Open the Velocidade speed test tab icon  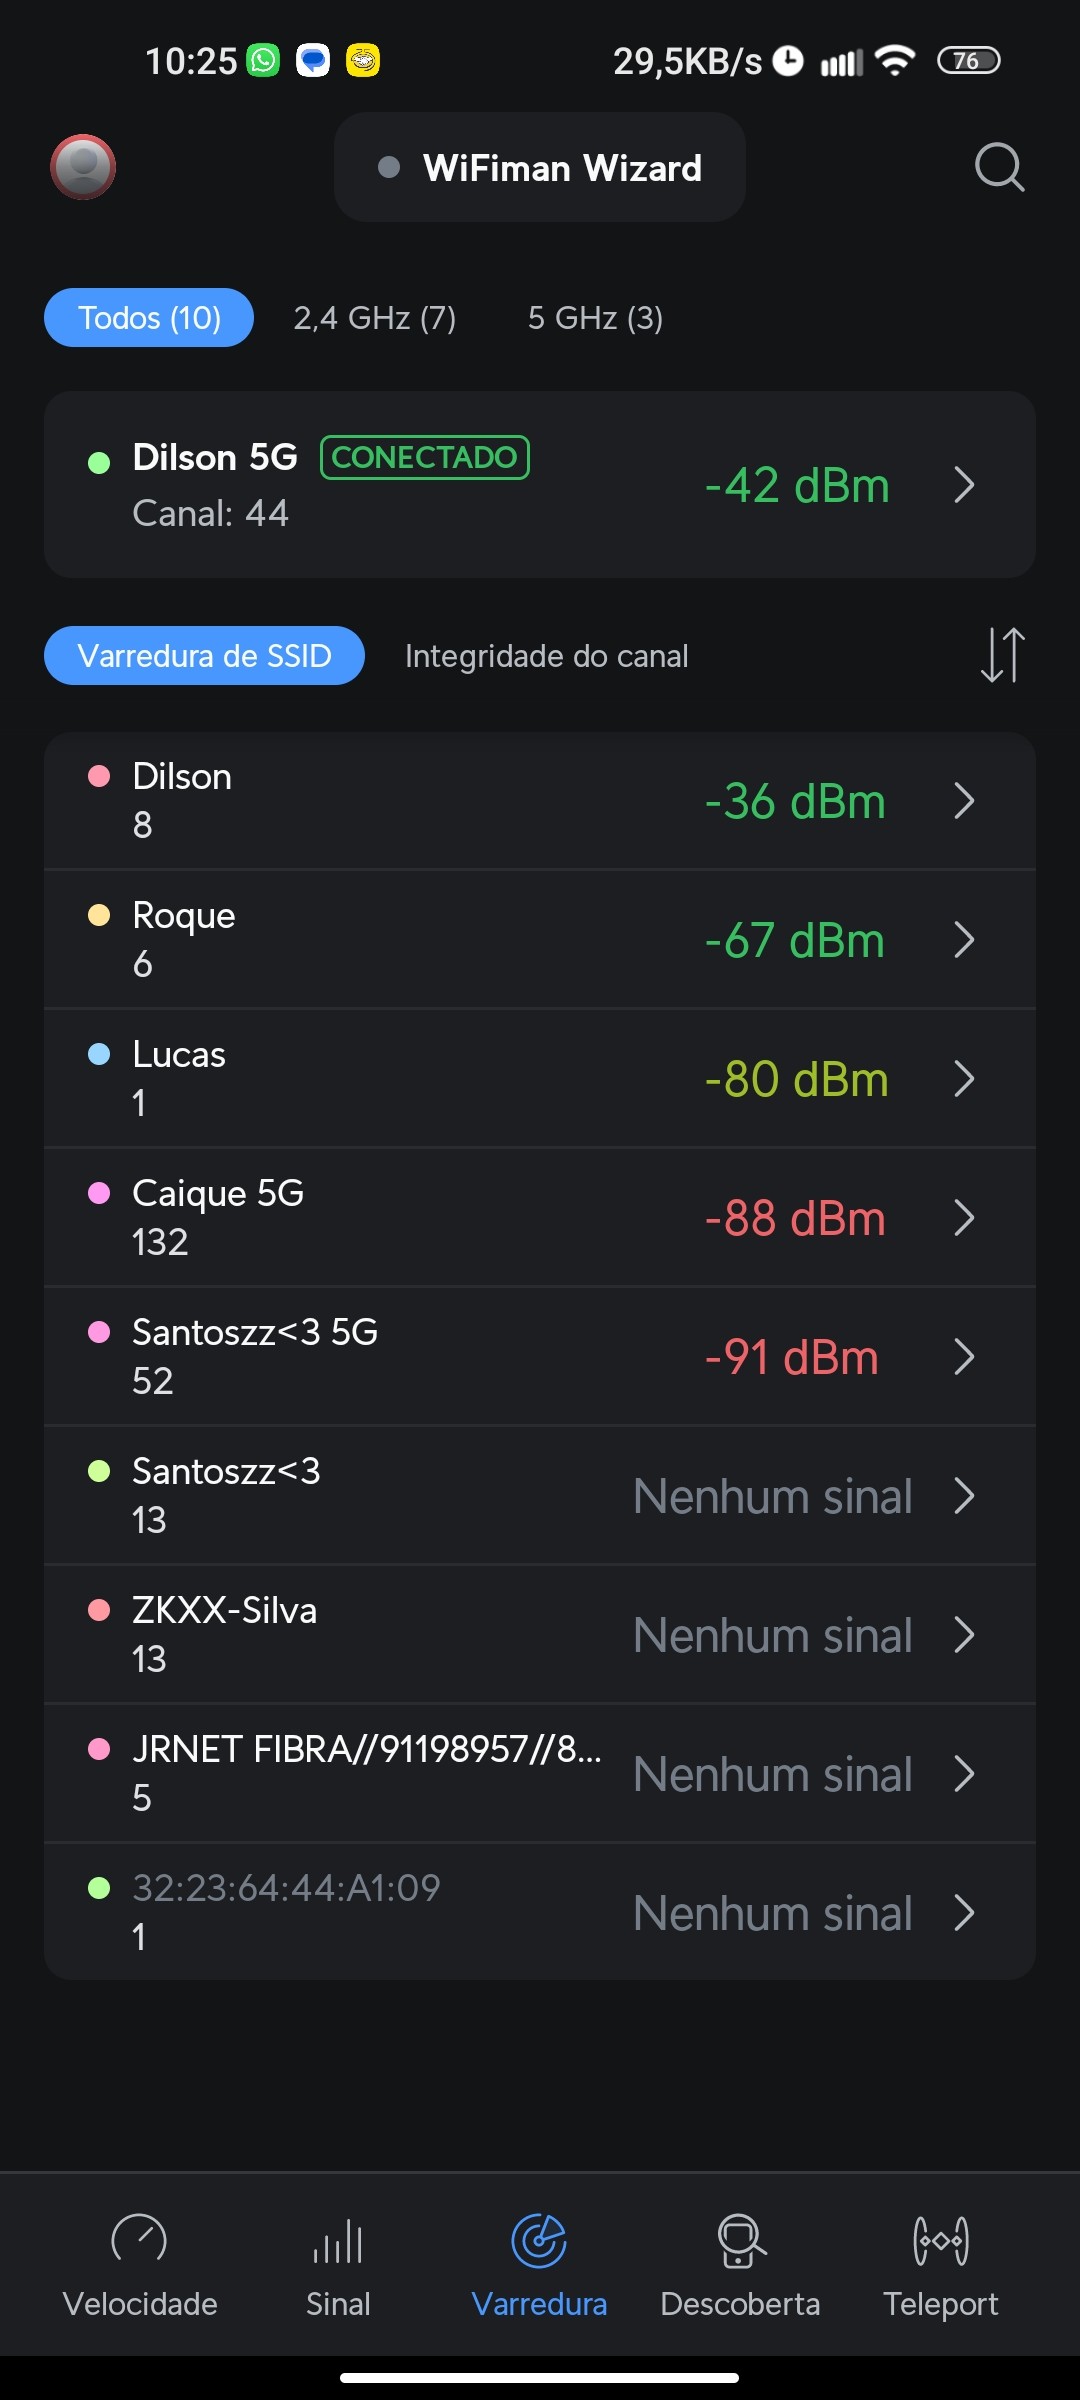pyautogui.click(x=139, y=2240)
